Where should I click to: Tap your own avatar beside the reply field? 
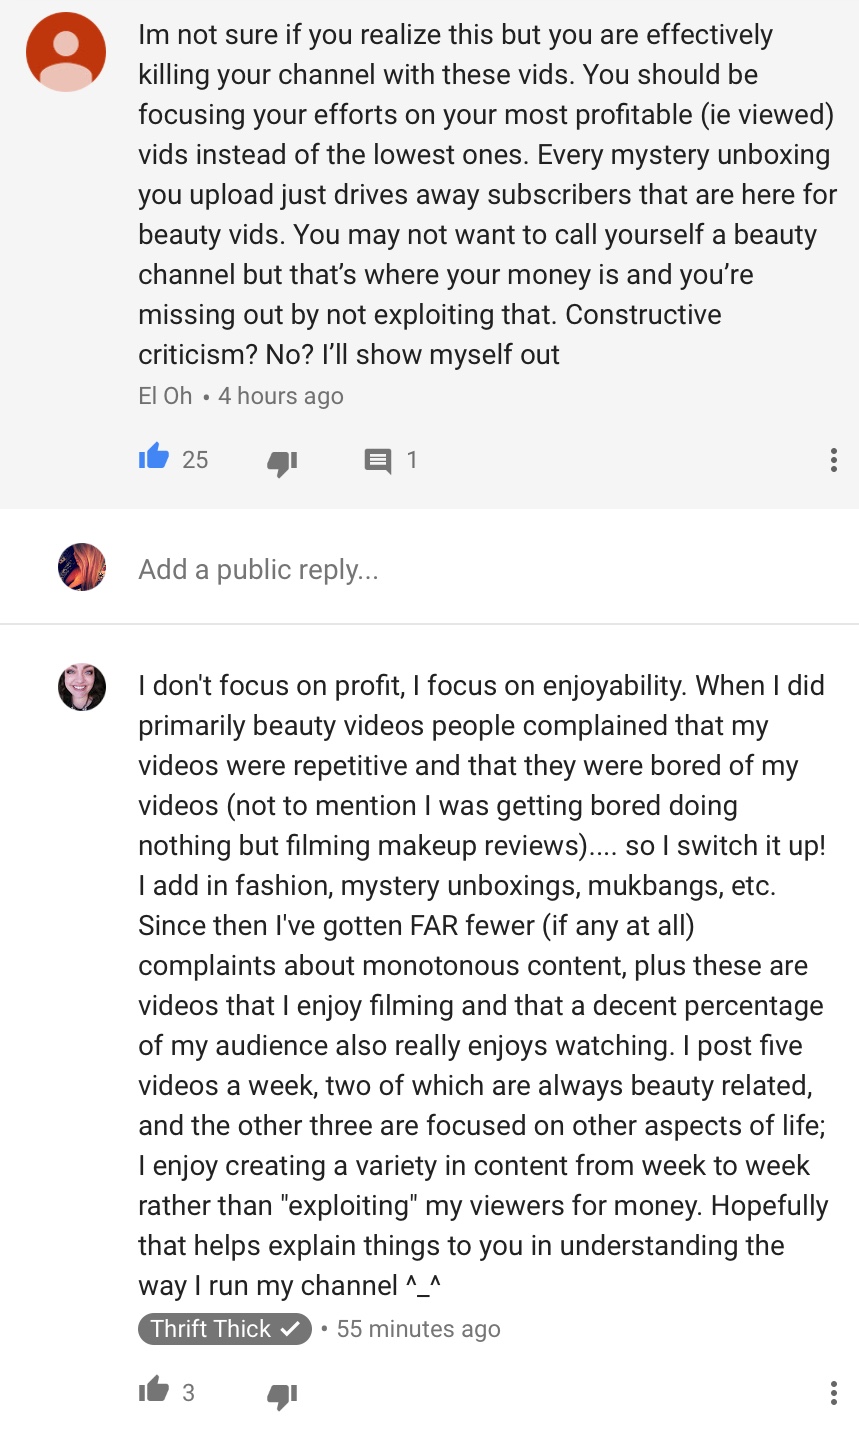click(x=82, y=567)
